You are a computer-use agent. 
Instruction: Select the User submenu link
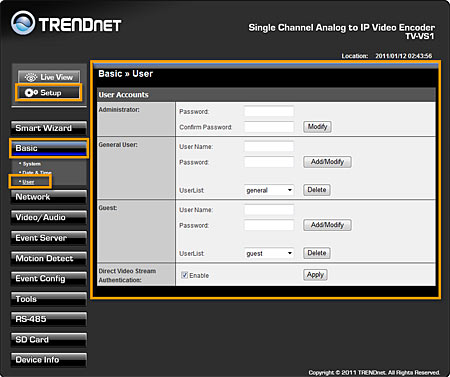pyautogui.click(x=28, y=182)
